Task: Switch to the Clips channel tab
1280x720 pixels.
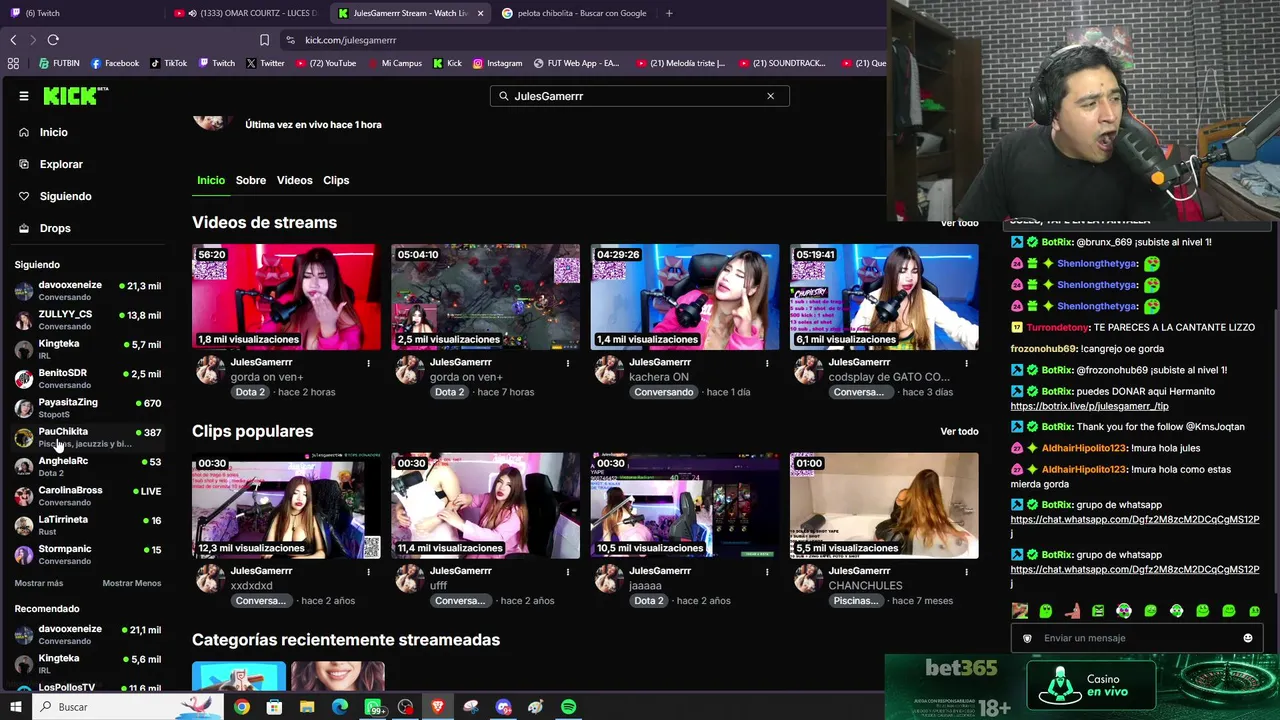Action: (x=336, y=180)
